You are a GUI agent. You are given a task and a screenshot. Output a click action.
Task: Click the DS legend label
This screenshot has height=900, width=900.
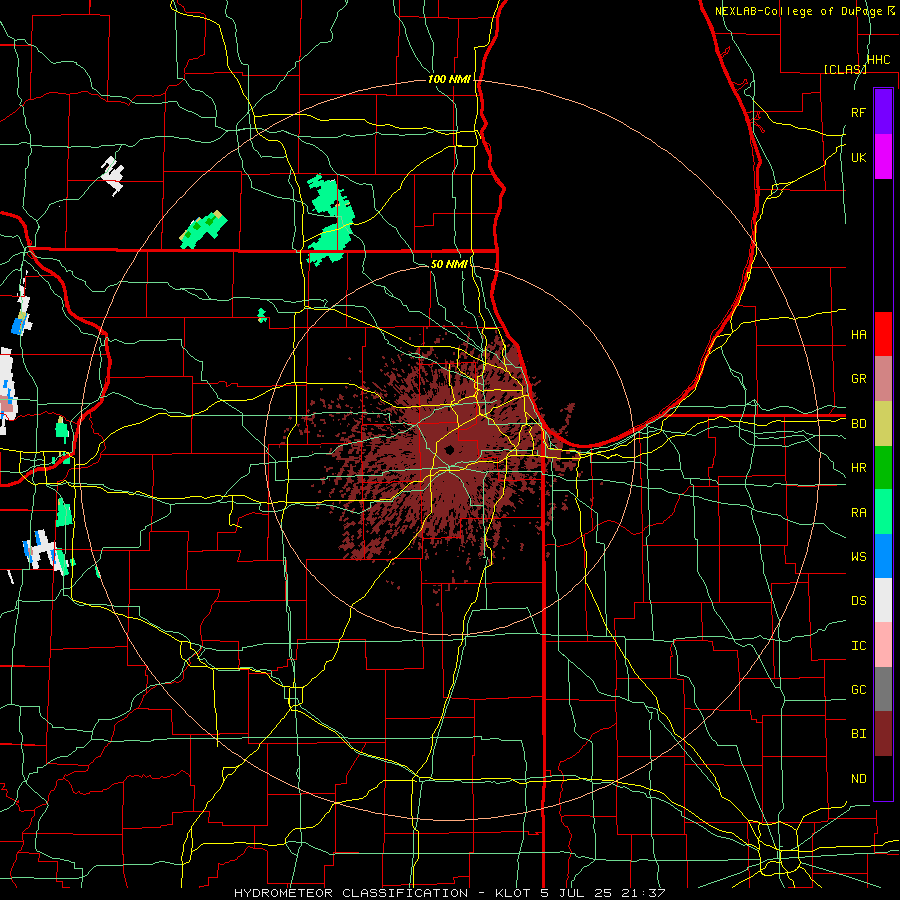coord(858,601)
